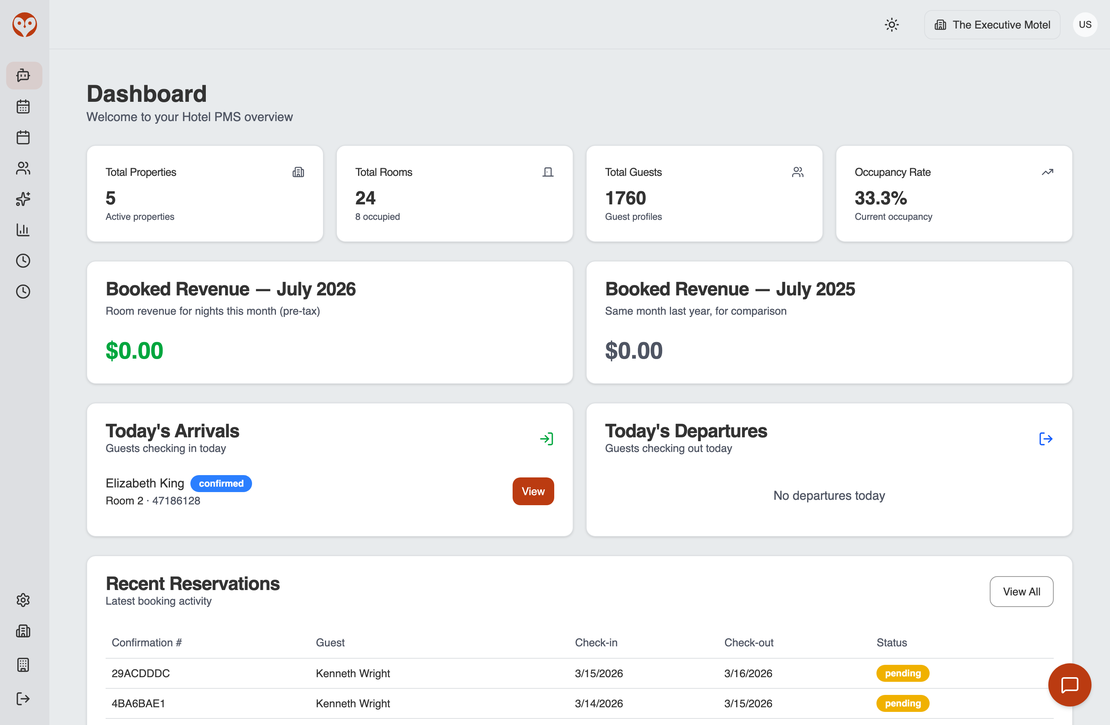Open the properties building icon in sidebar
The height and width of the screenshot is (725, 1110).
coord(23,631)
